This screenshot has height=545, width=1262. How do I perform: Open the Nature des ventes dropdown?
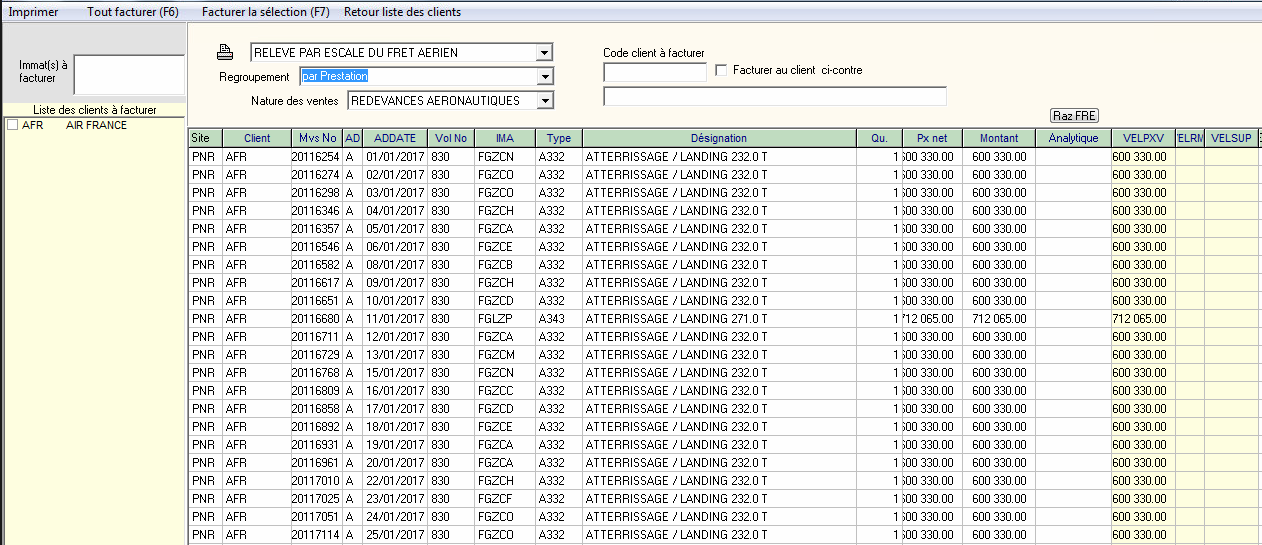click(544, 101)
